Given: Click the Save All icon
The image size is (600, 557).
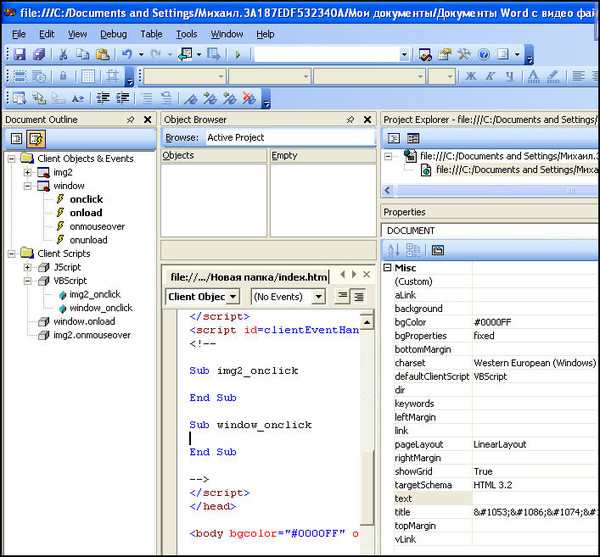Looking at the screenshot, I should 39,54.
